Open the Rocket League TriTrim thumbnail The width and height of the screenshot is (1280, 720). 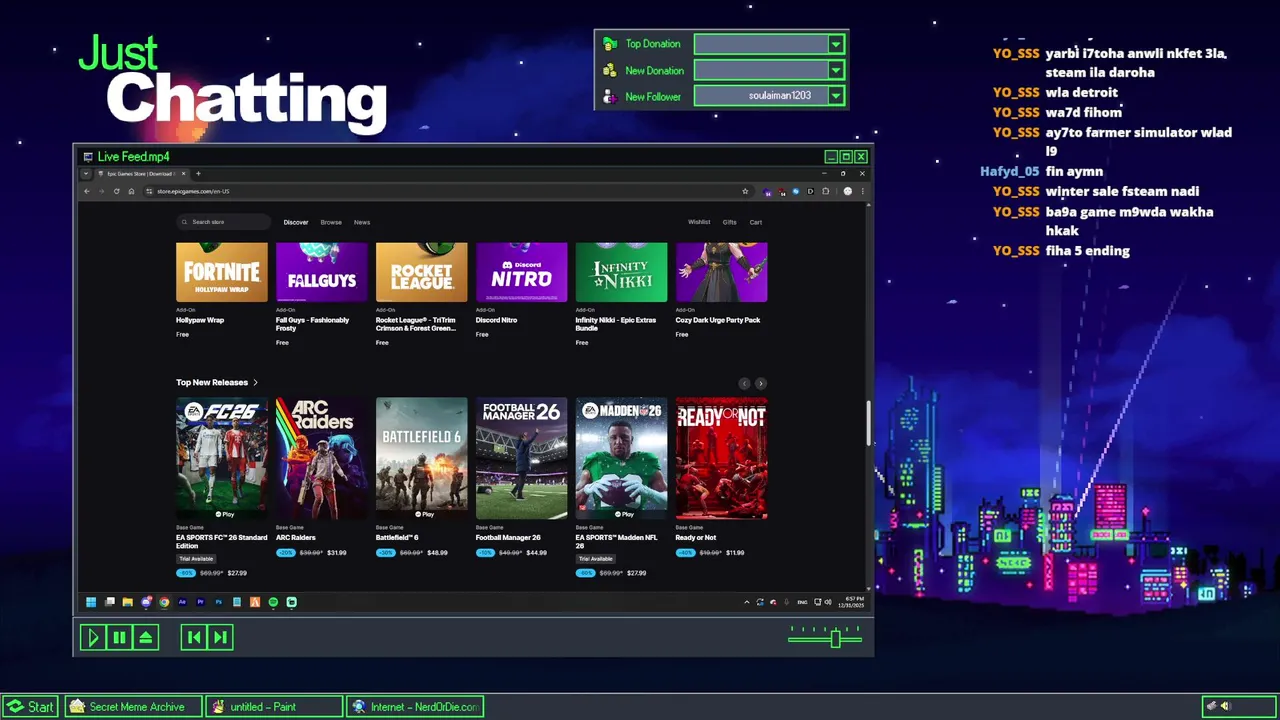422,272
